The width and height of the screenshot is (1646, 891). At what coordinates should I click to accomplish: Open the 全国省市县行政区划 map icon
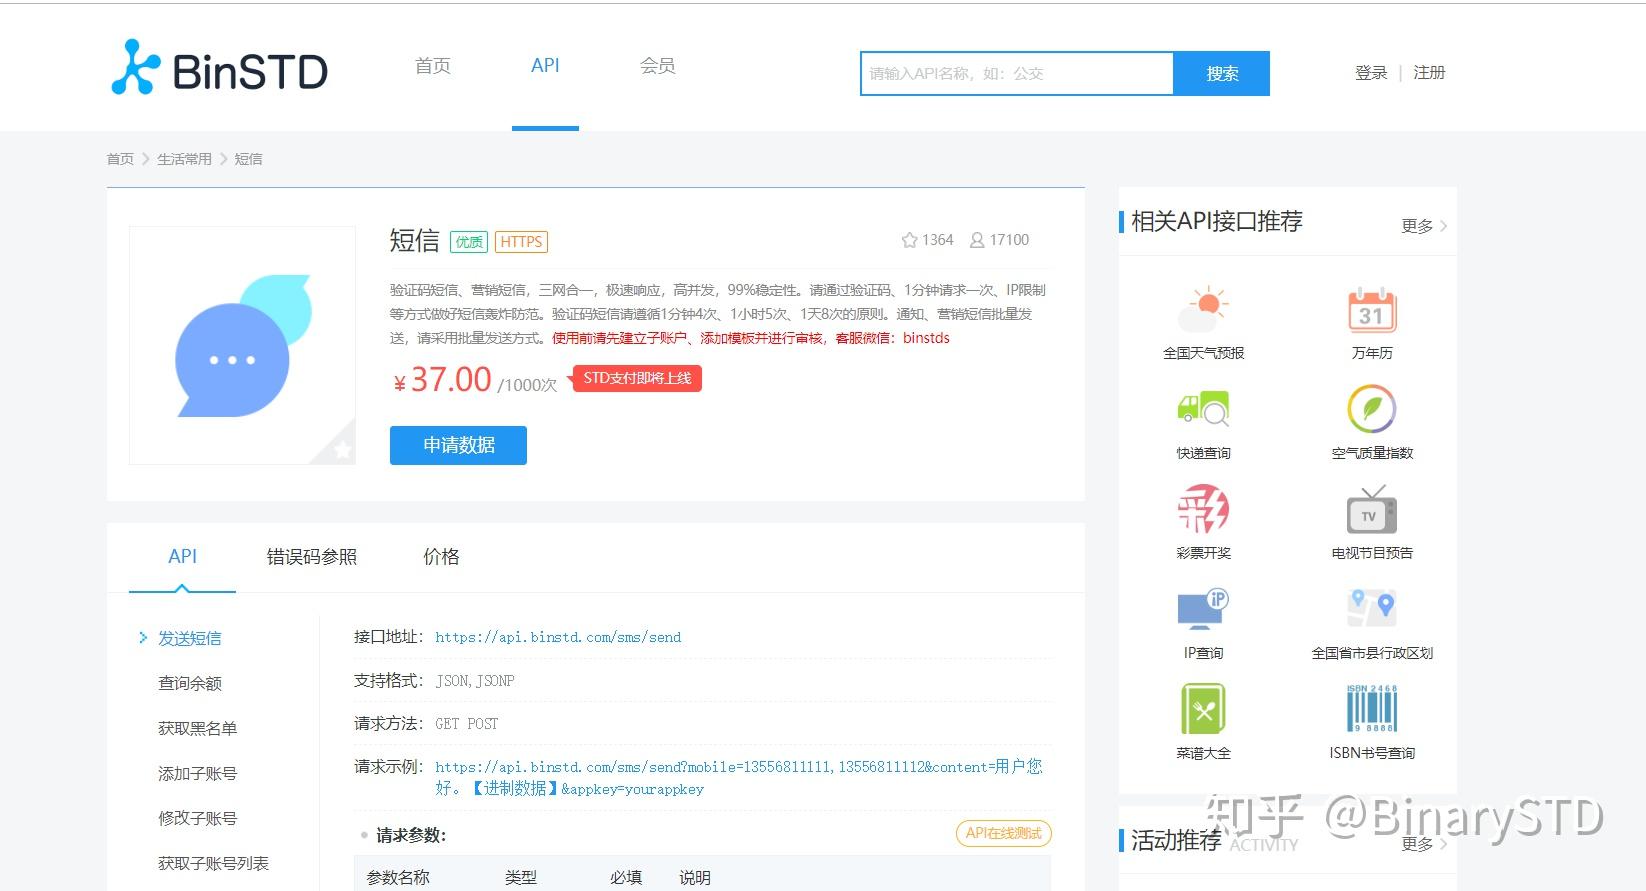click(1372, 609)
